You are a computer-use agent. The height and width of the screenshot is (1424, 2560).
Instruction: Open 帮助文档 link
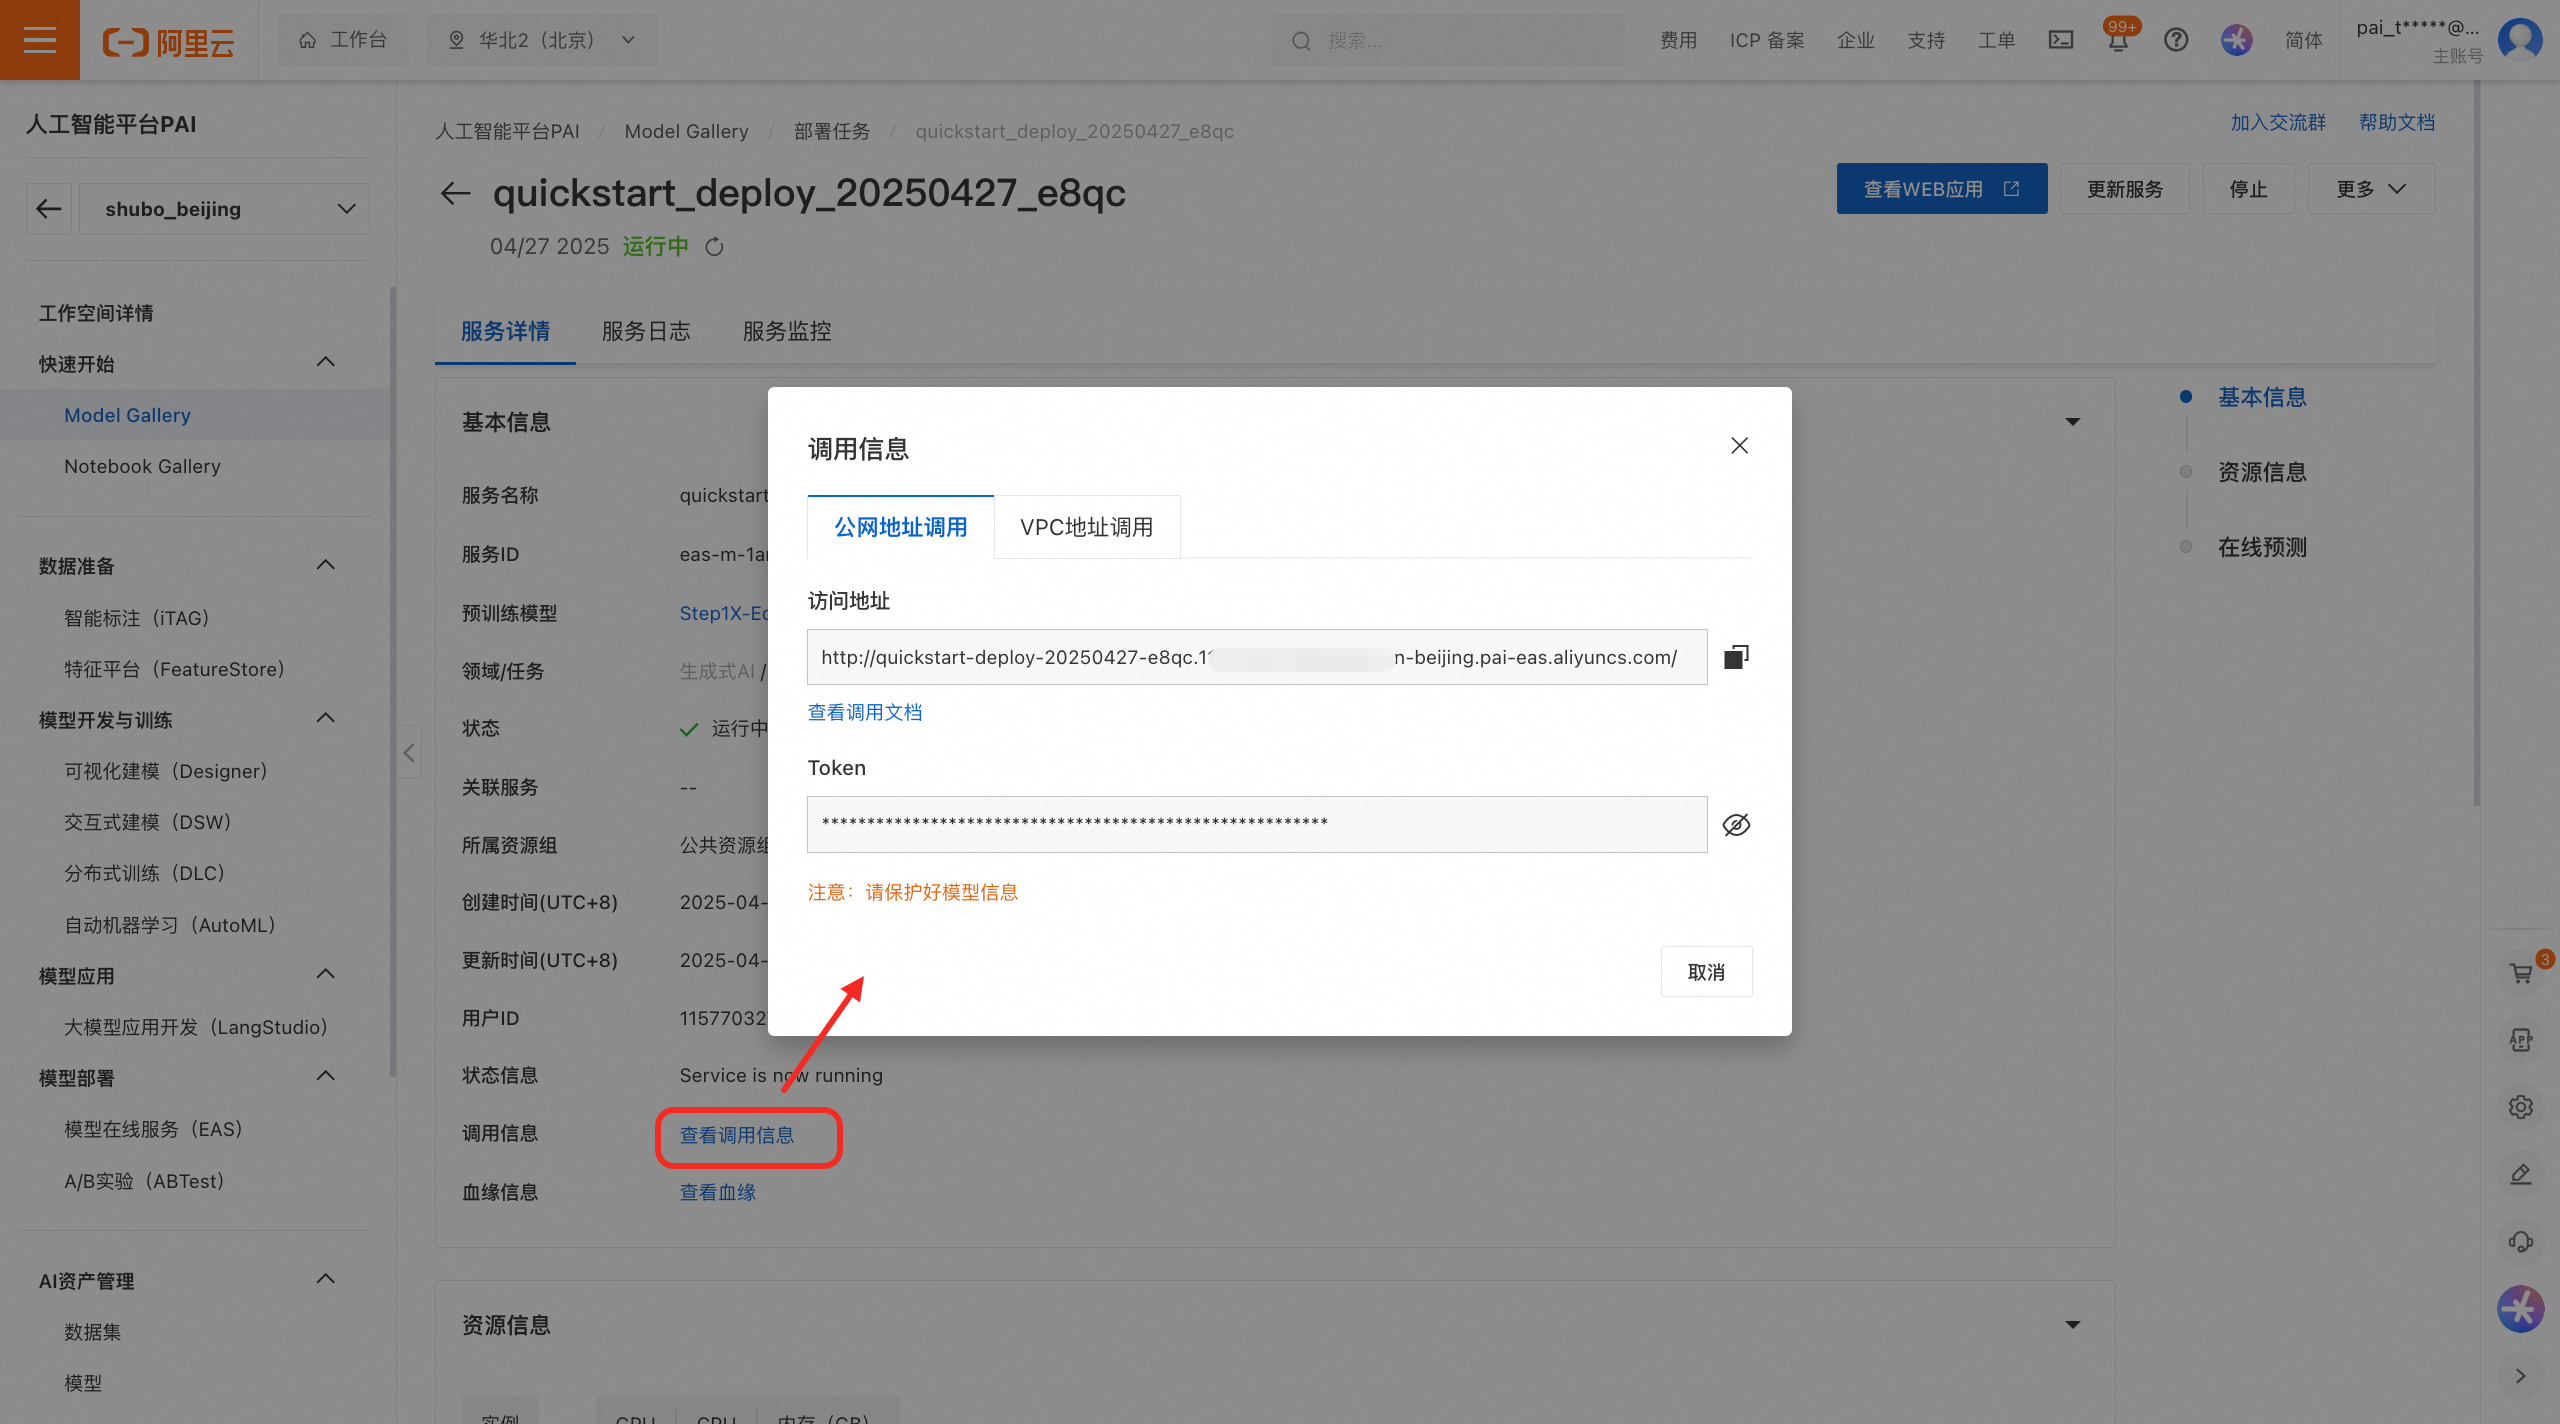click(2397, 123)
